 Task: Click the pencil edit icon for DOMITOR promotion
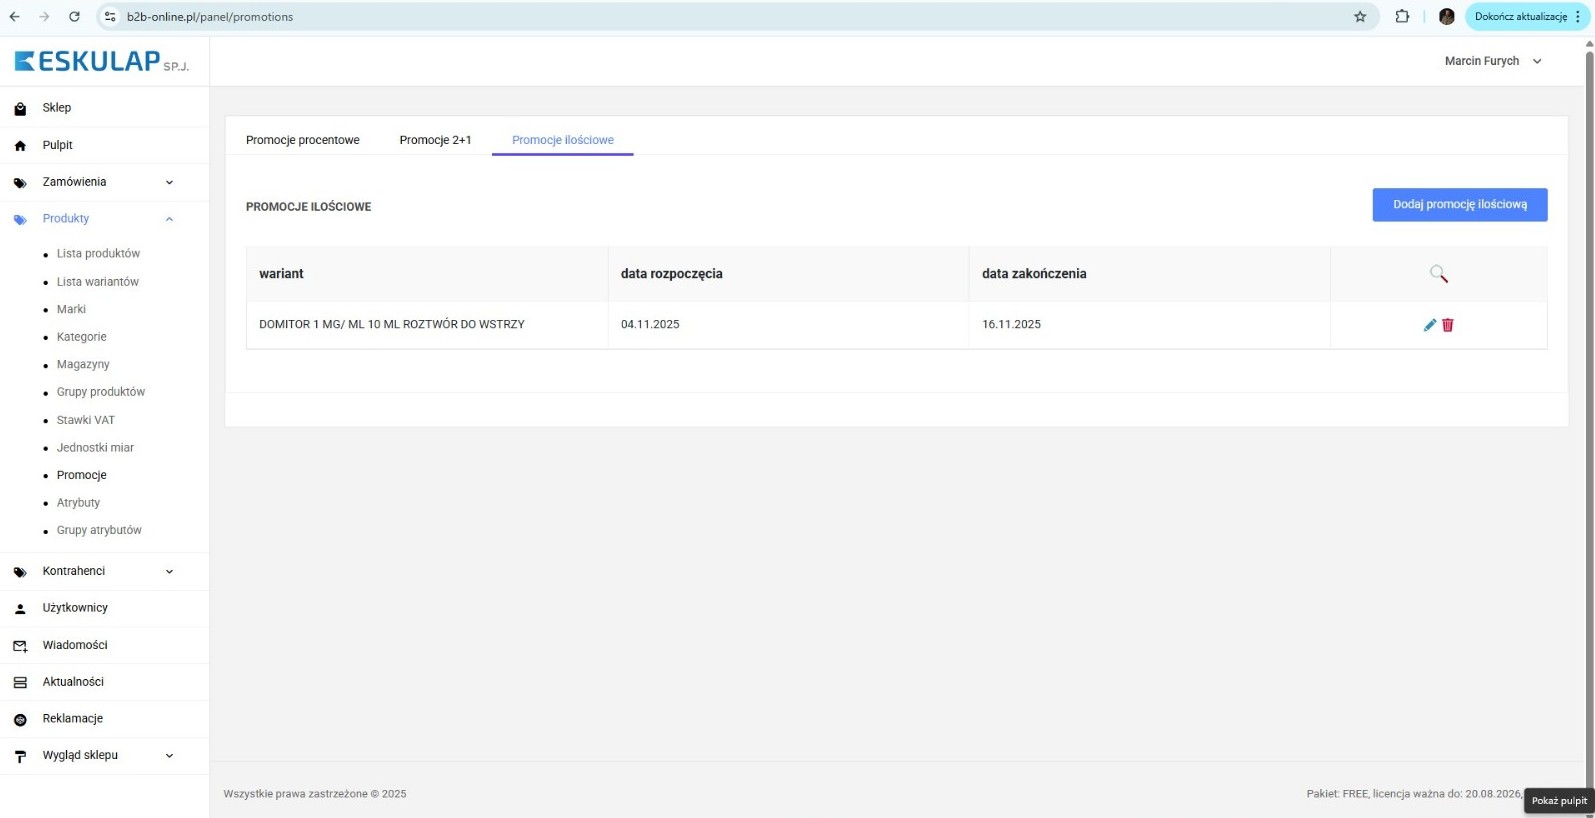(x=1429, y=325)
